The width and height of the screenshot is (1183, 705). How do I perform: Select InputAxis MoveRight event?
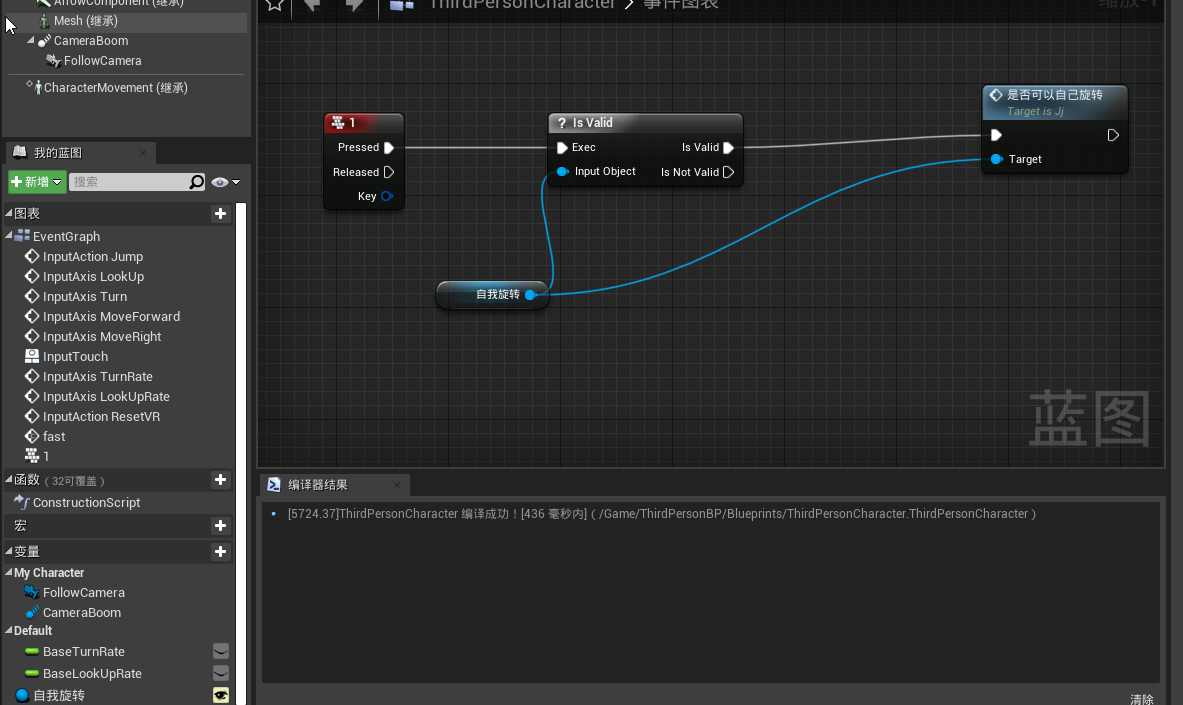(102, 337)
